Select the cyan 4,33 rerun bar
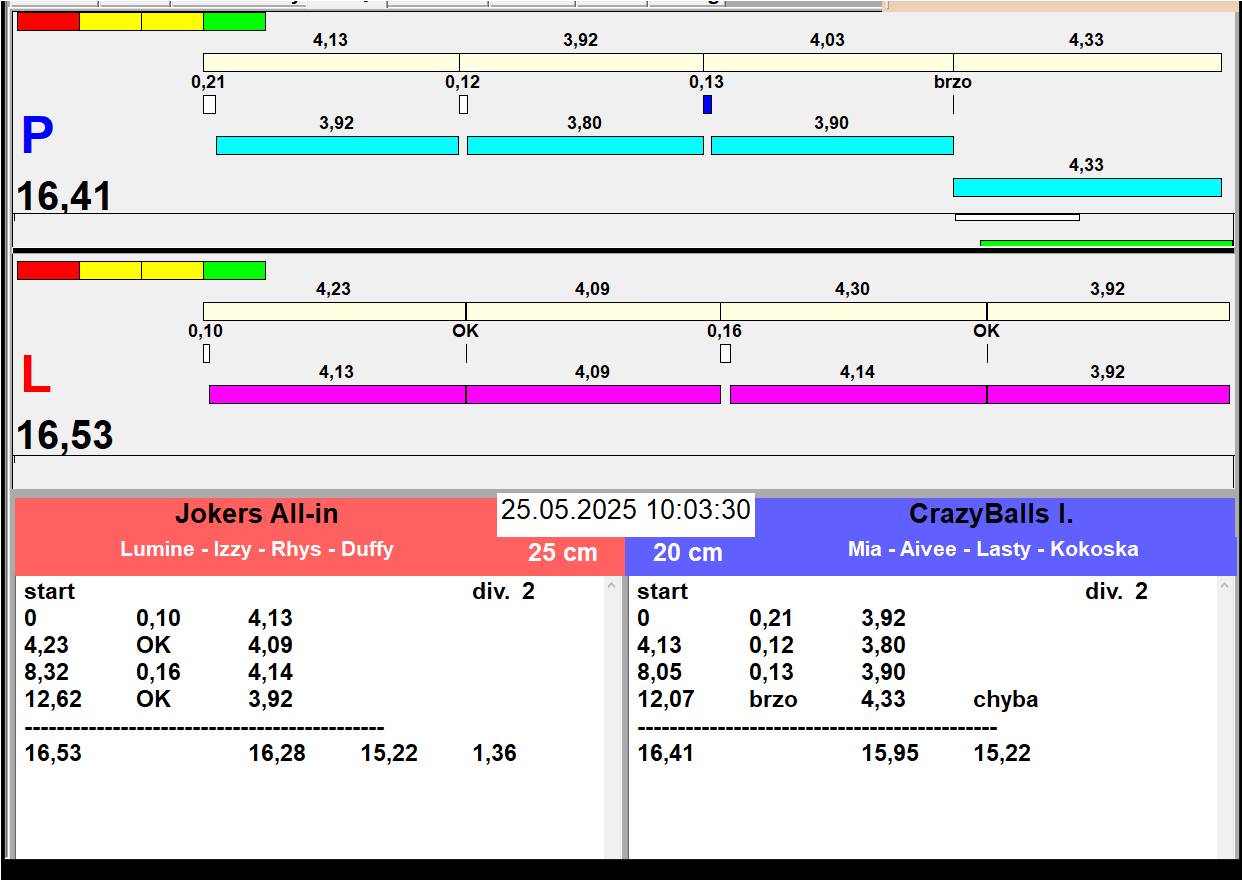Viewport: 1242px width, 880px height. (x=1087, y=187)
